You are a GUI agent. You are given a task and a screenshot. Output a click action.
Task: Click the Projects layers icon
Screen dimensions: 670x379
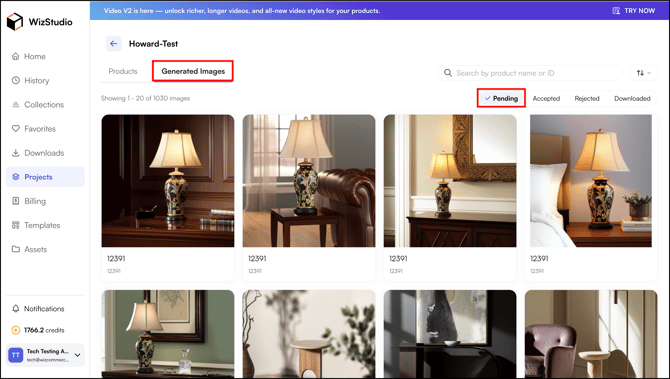point(16,177)
